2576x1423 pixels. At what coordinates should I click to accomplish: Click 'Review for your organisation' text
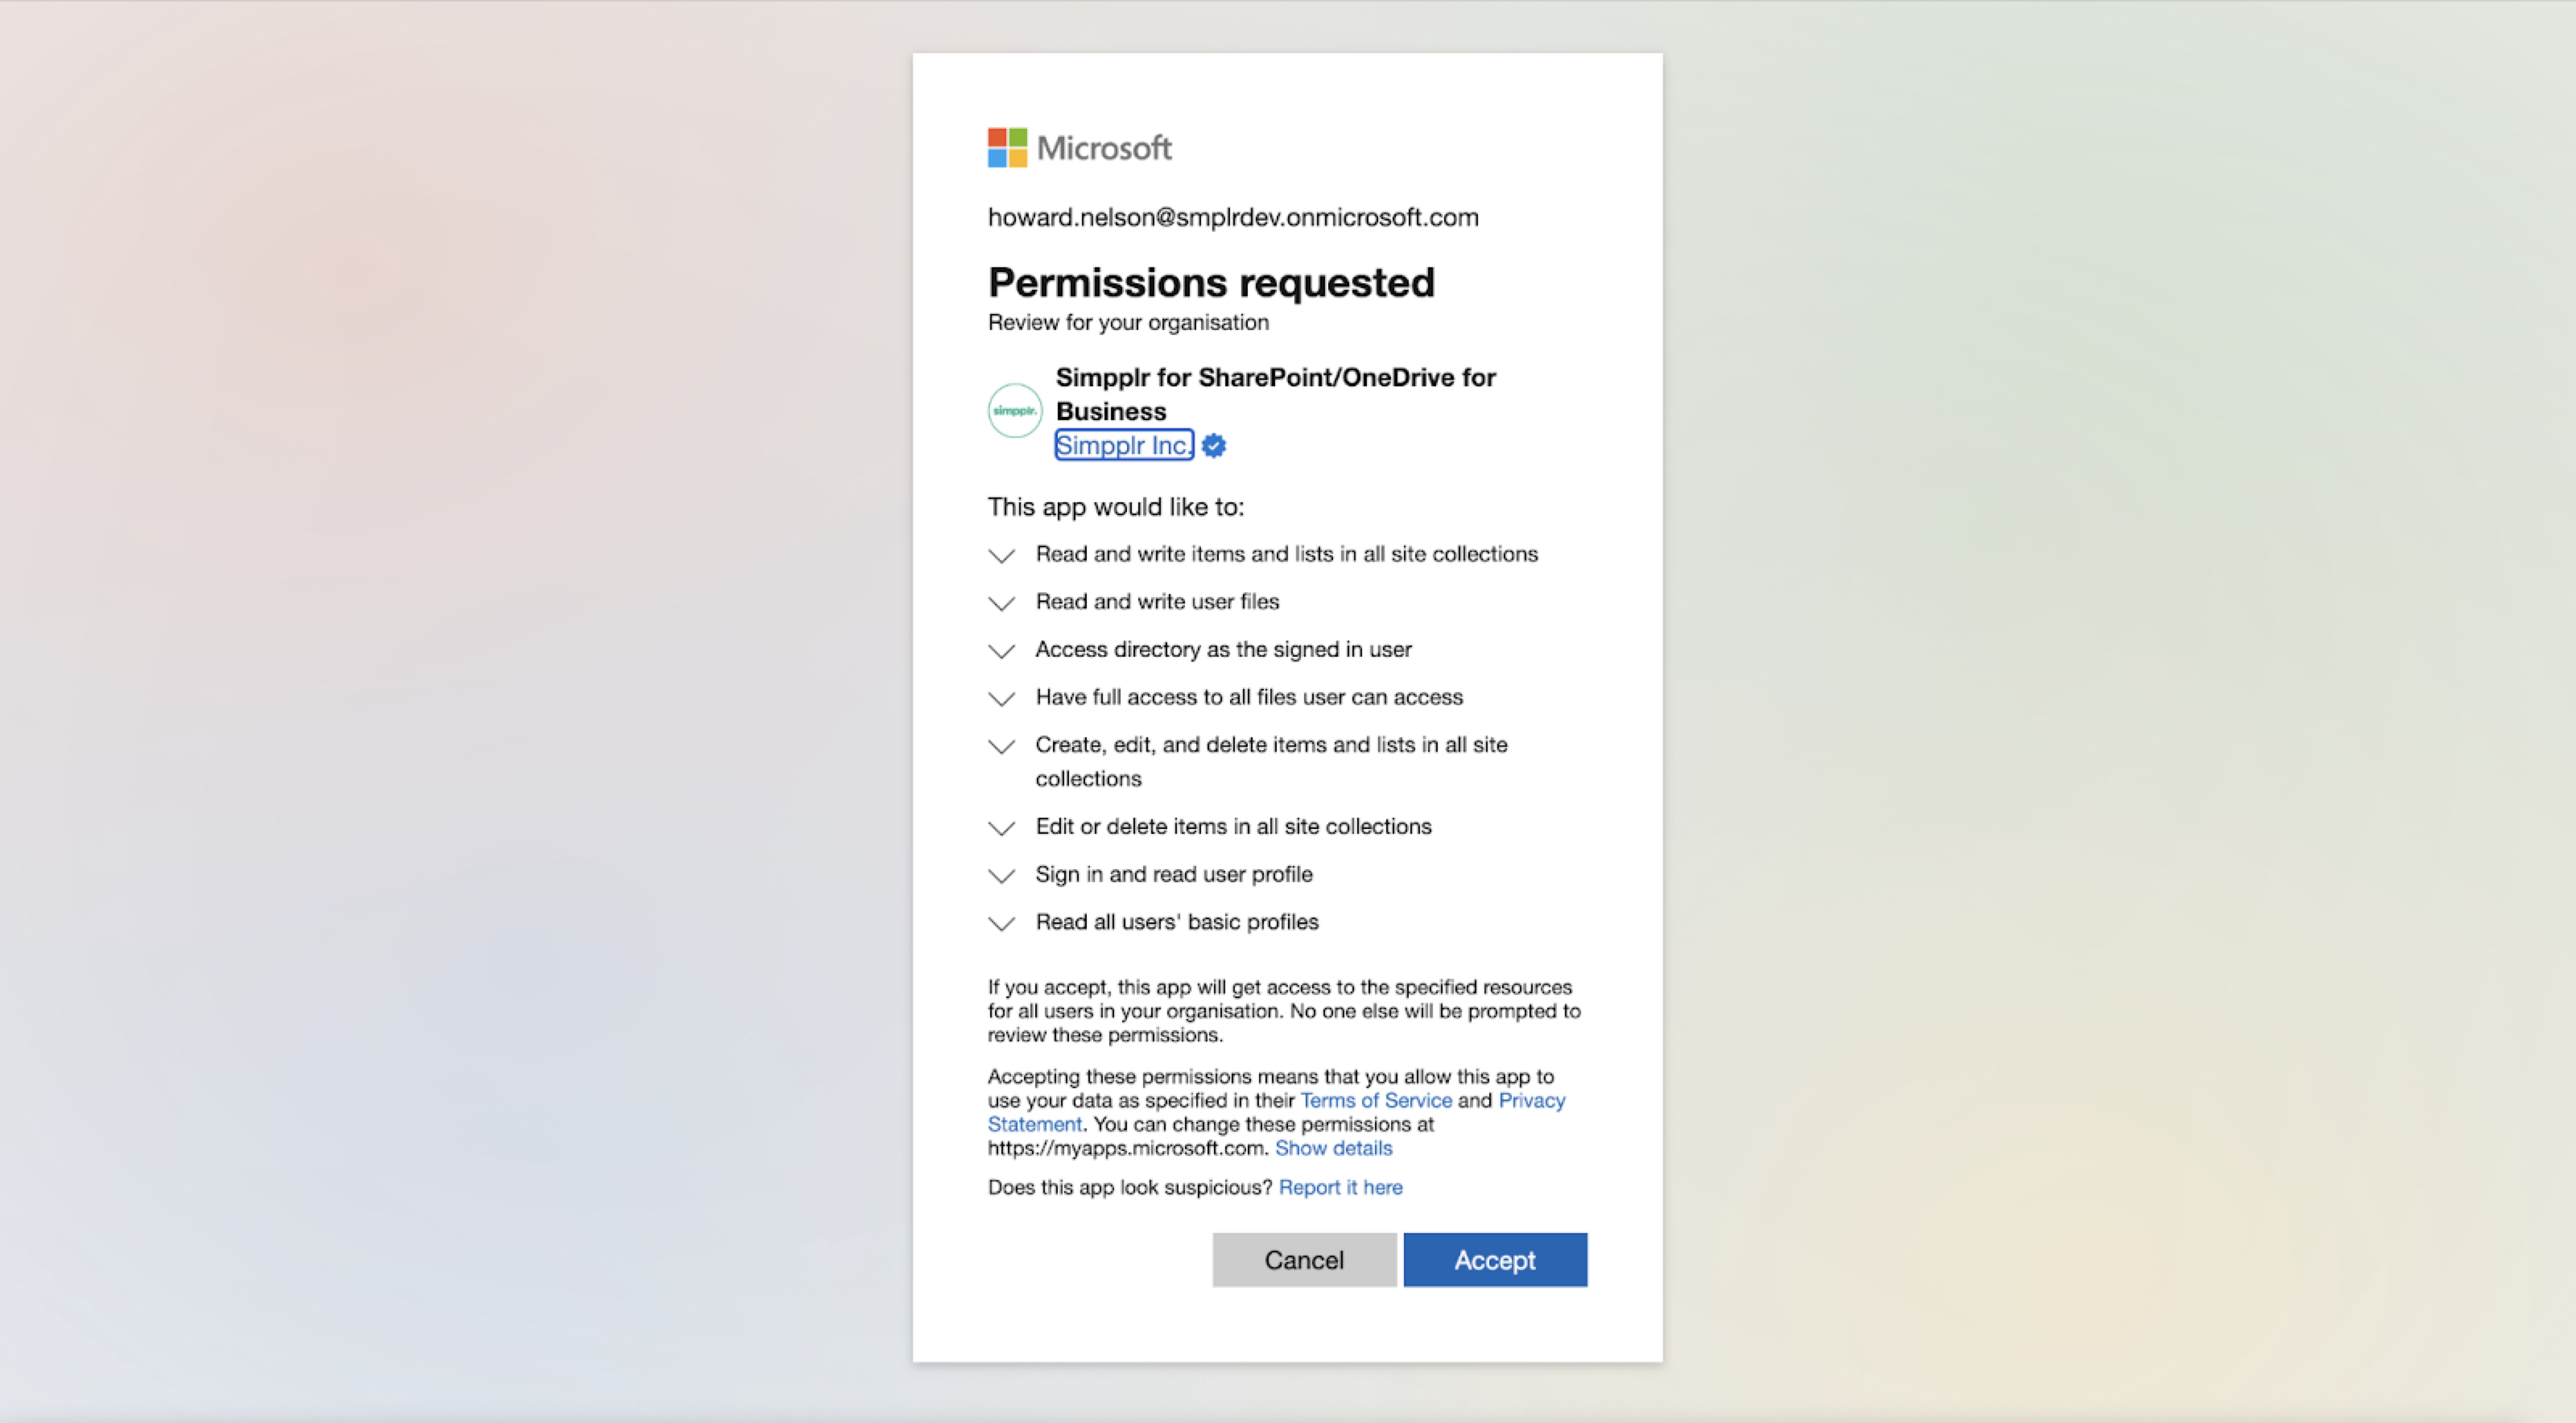tap(1128, 322)
